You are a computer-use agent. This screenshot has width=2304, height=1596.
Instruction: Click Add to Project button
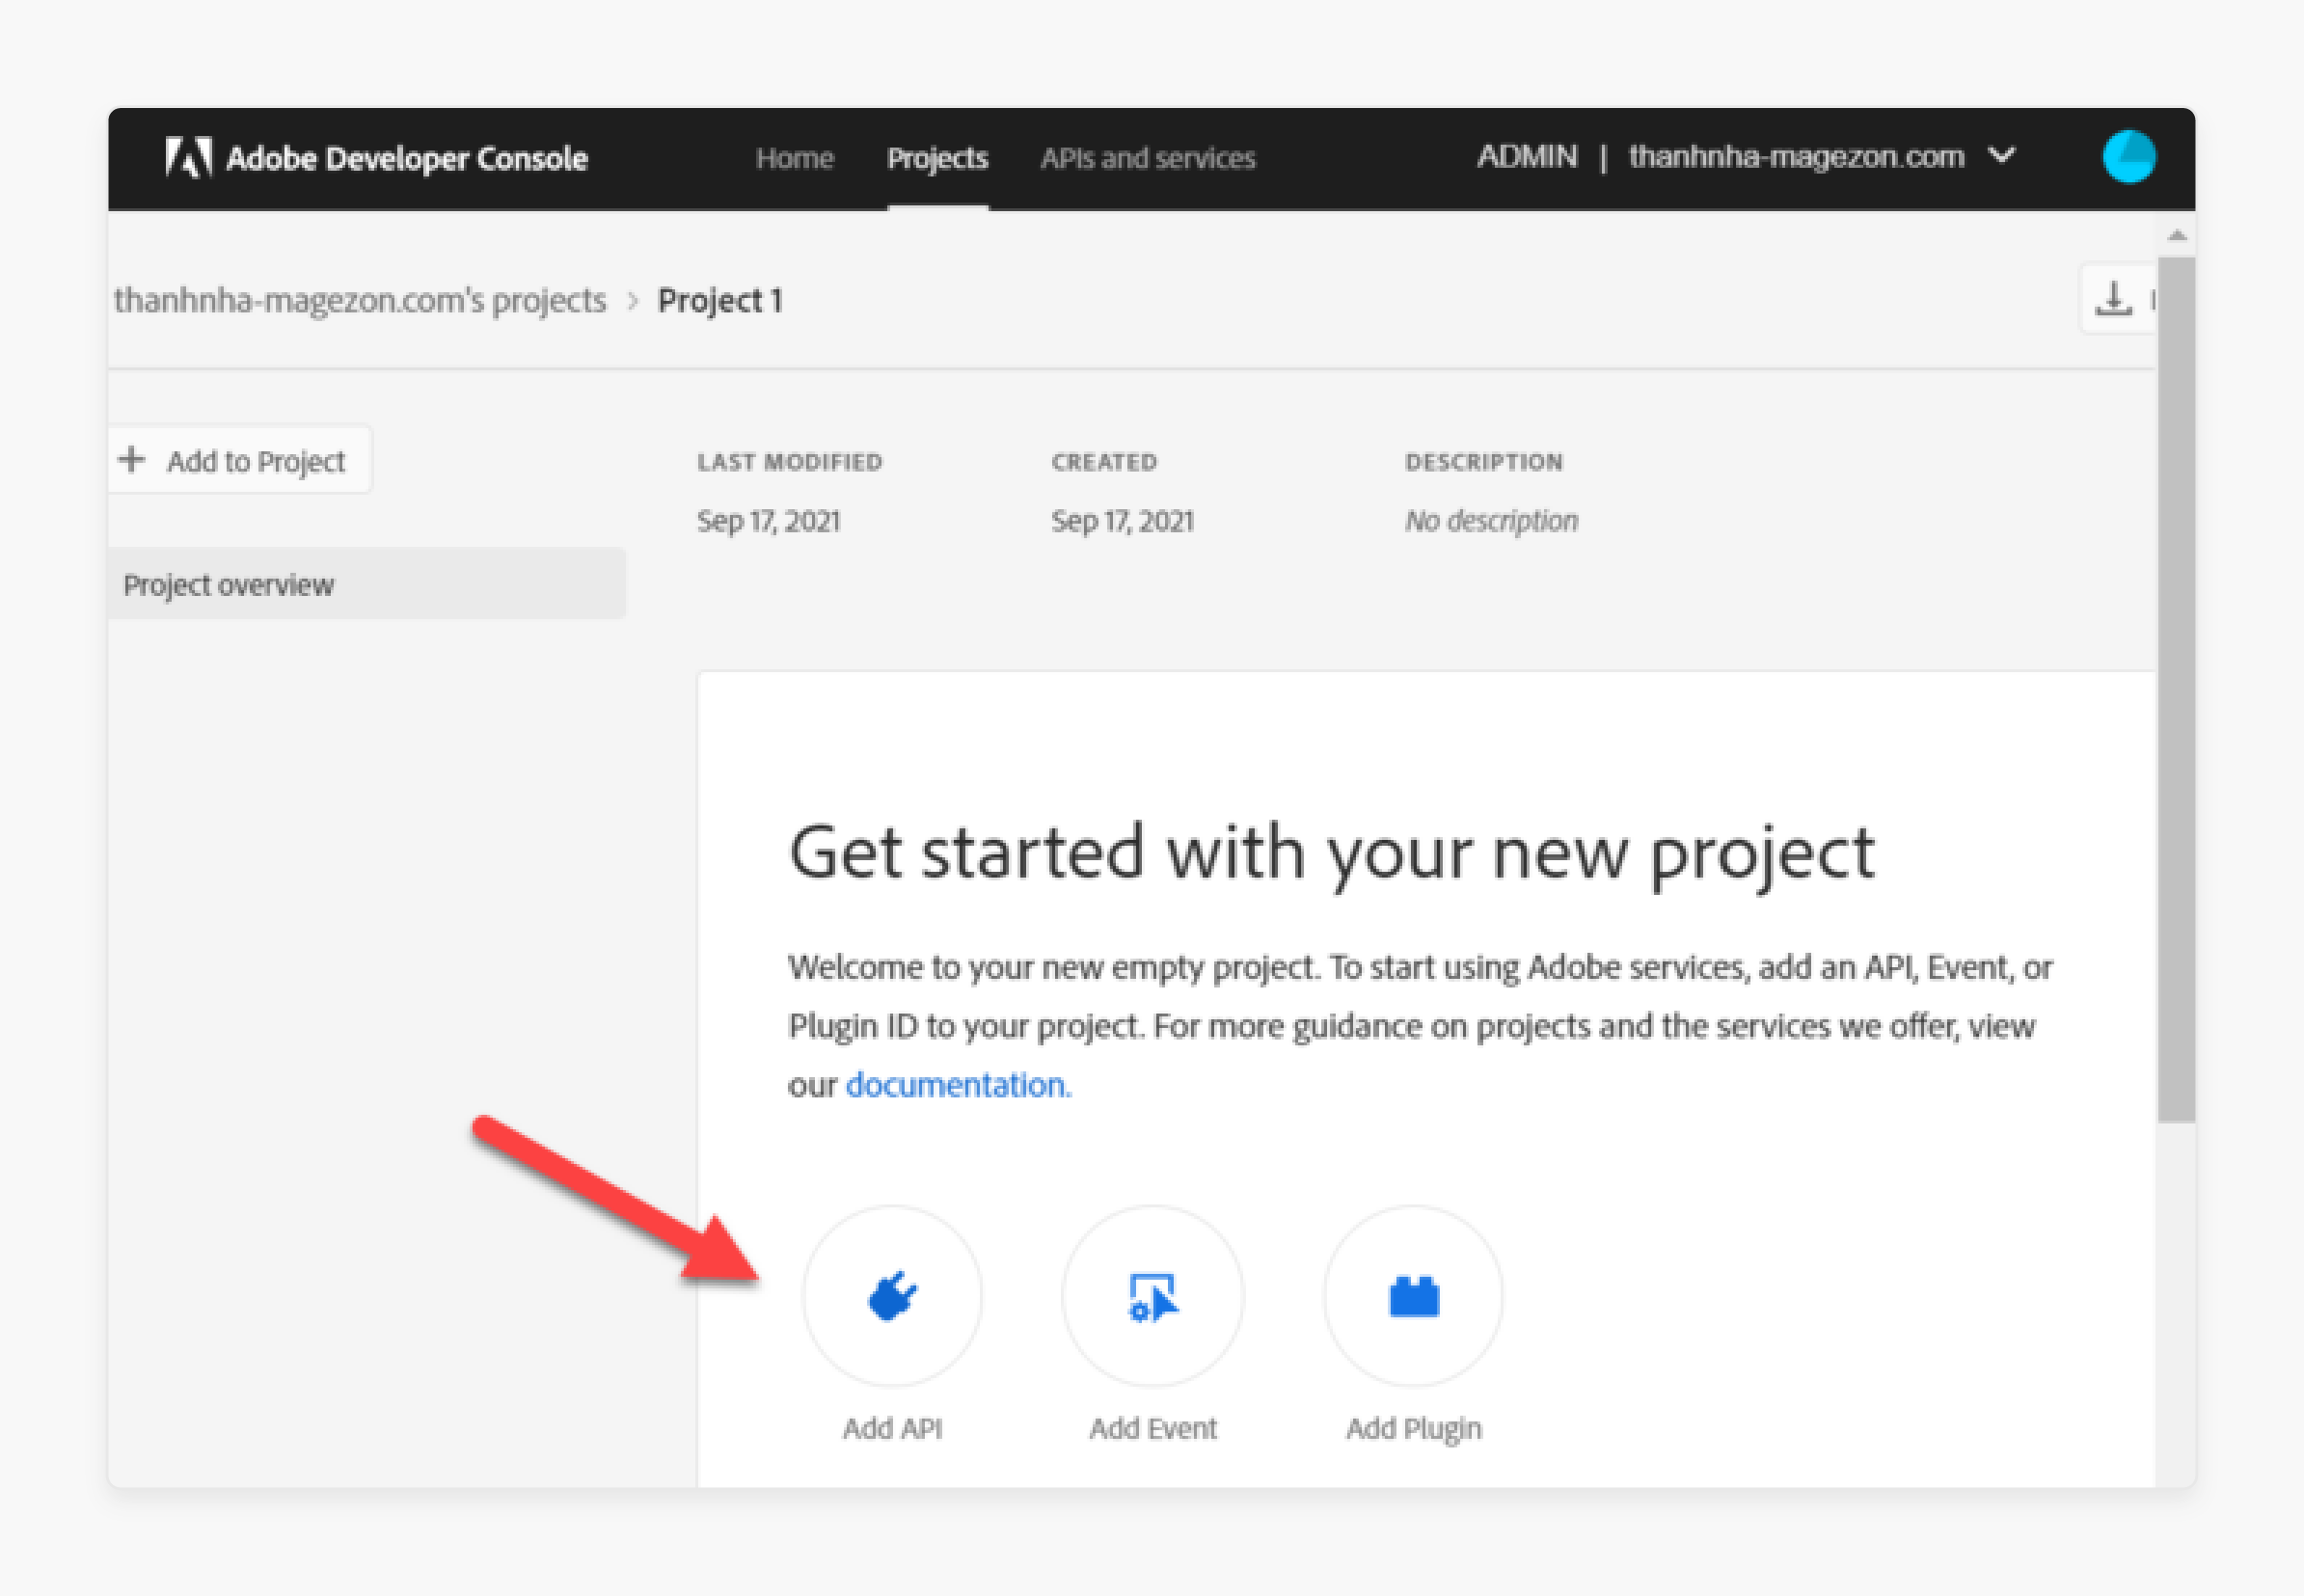(239, 460)
